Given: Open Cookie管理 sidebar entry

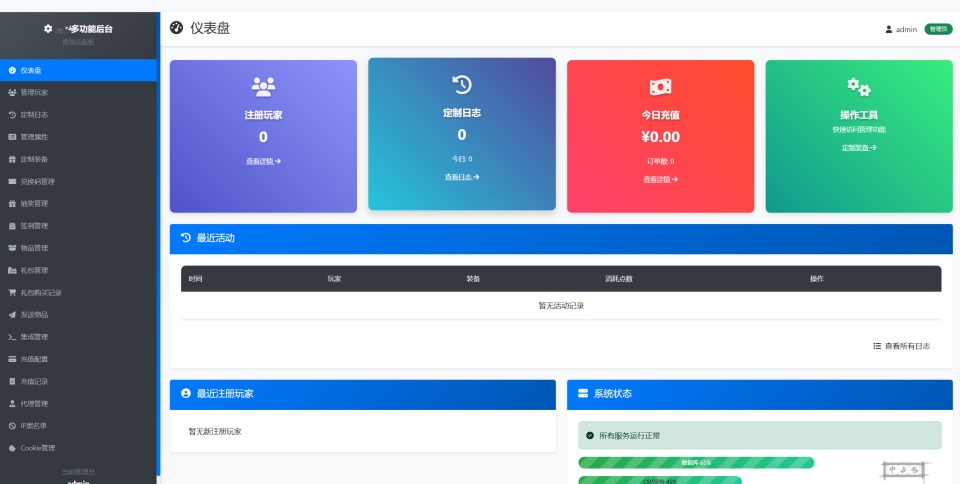Looking at the screenshot, I should 37,448.
